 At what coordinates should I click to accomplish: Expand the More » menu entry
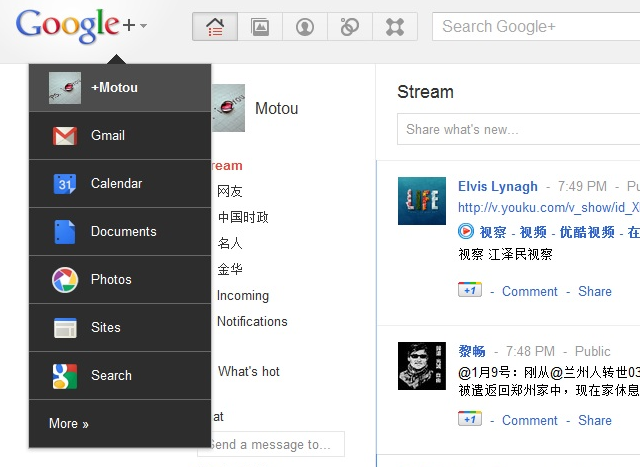[x=69, y=424]
